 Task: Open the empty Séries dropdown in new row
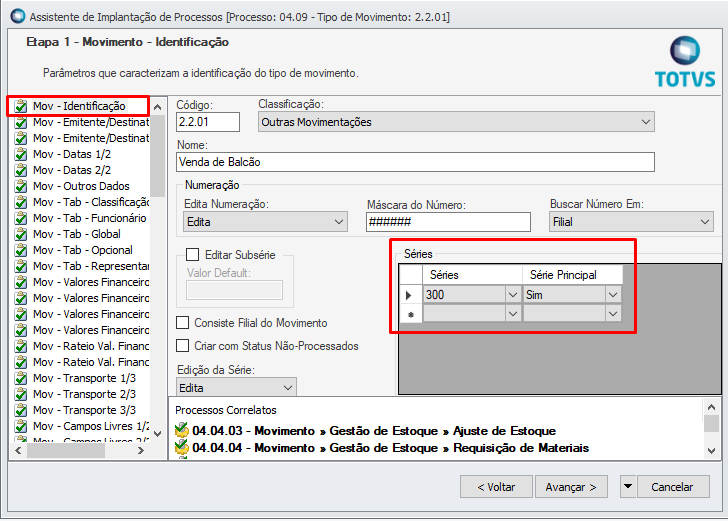[x=513, y=314]
